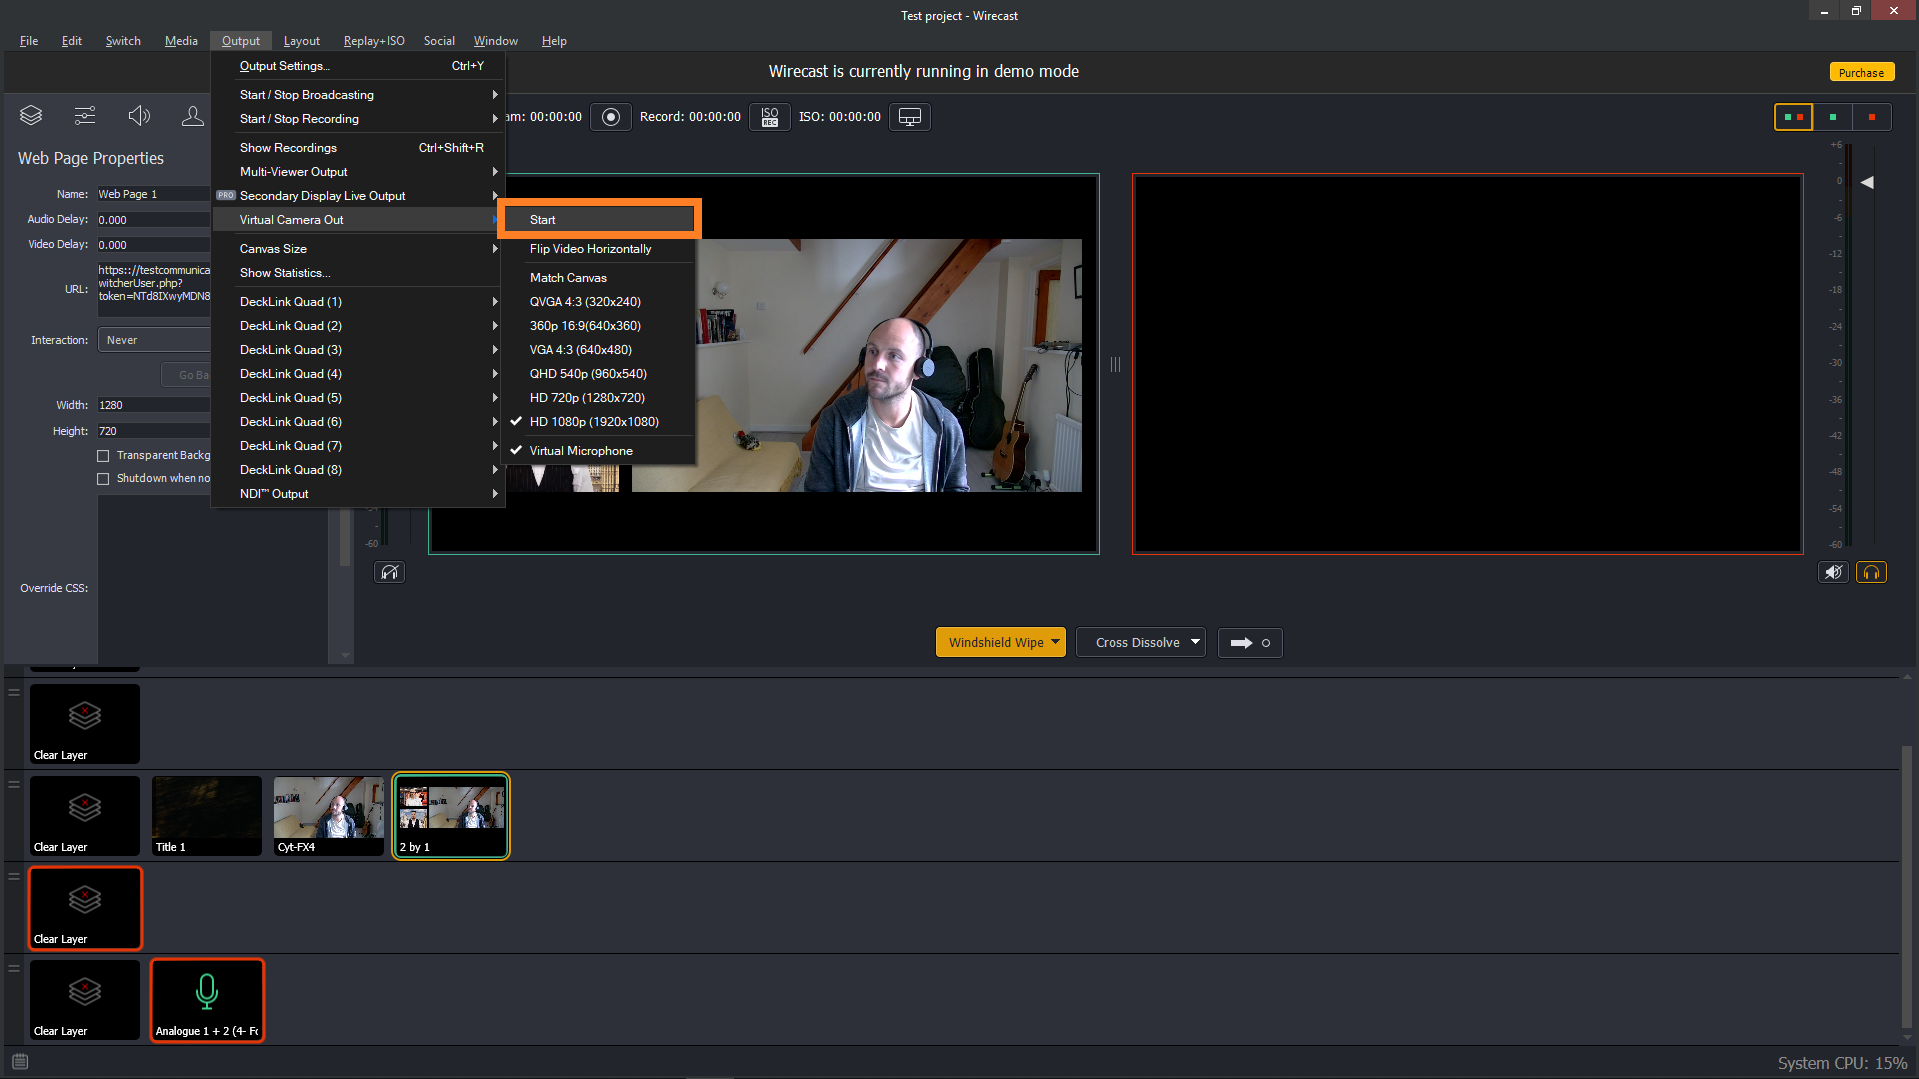Click the ISO REC button

pyautogui.click(x=770, y=117)
